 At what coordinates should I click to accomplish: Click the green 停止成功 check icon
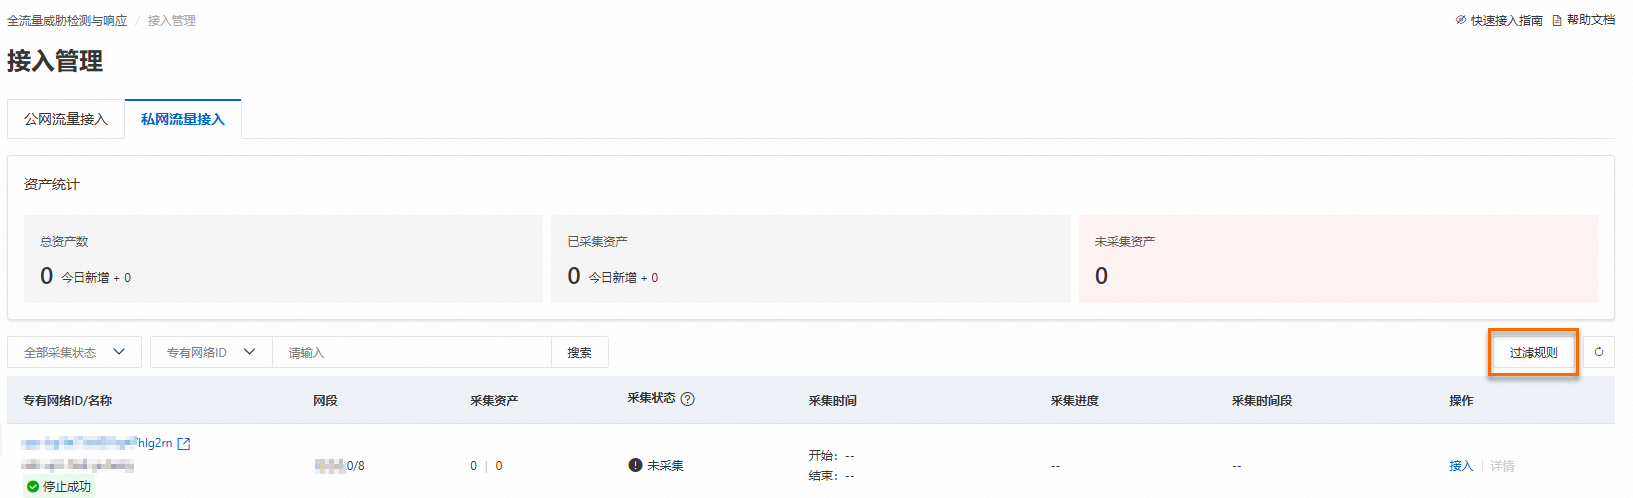pos(33,487)
